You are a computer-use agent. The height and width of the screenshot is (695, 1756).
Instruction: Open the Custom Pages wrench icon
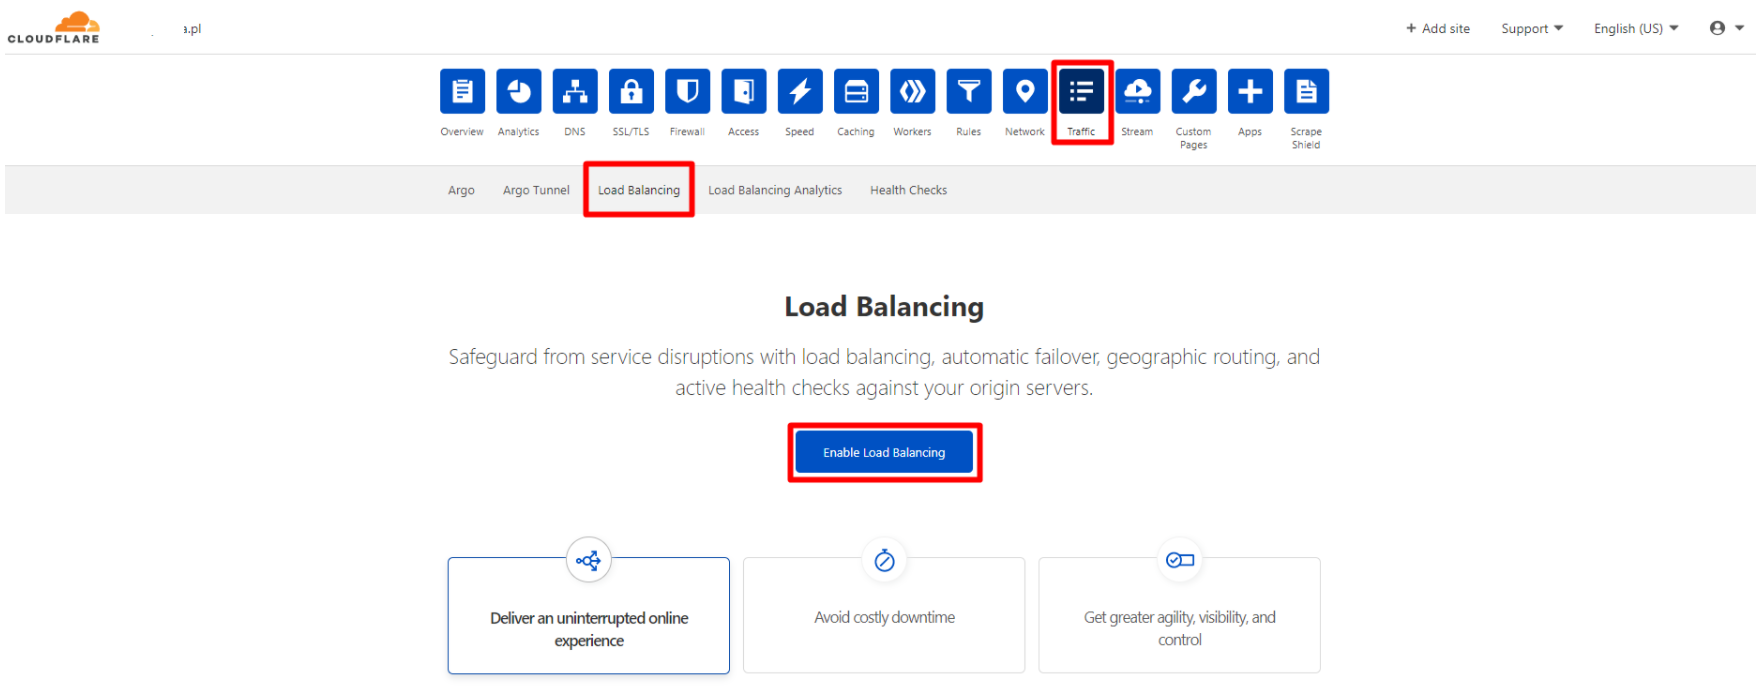[1194, 92]
